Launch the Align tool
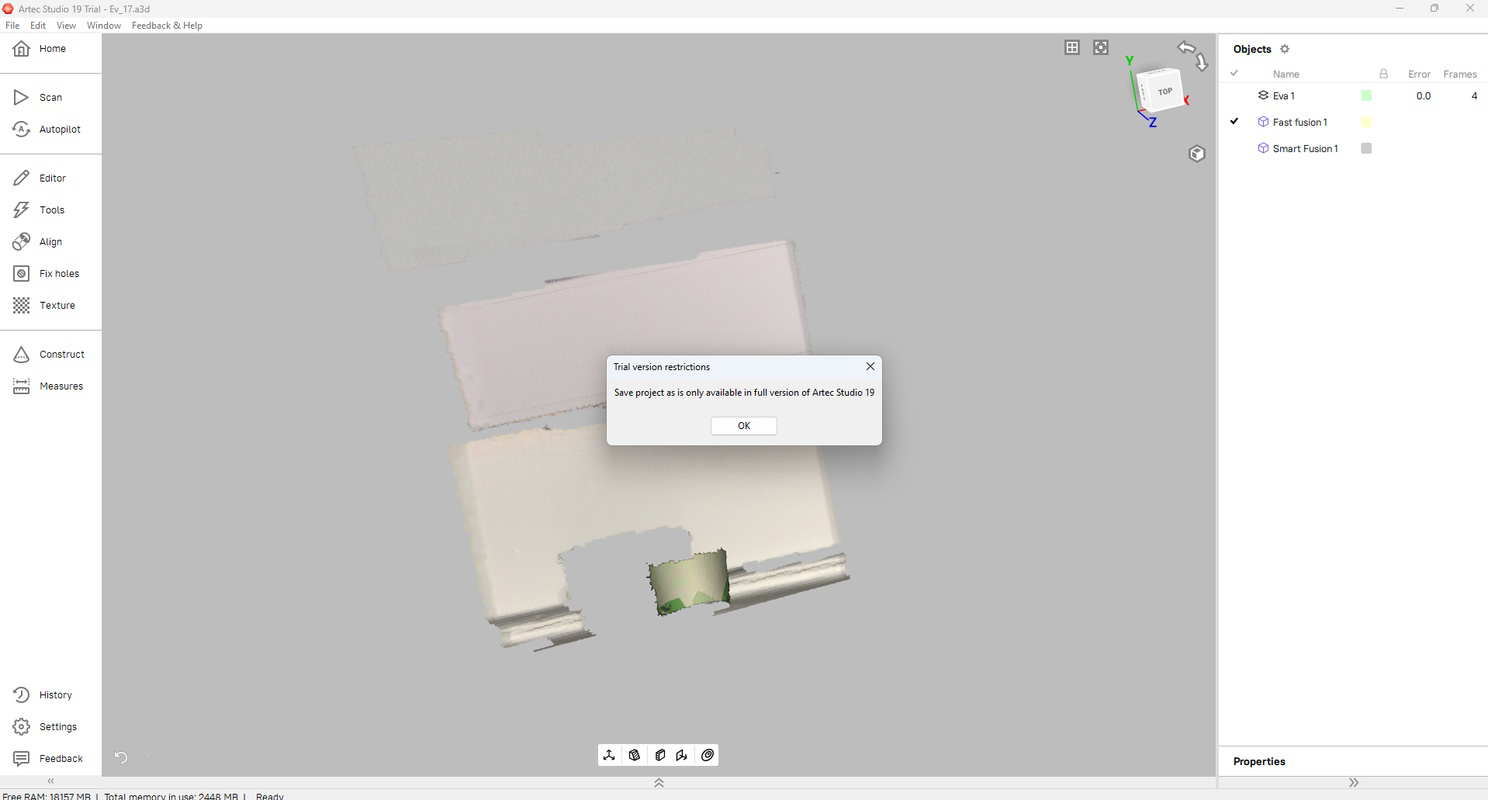Image resolution: width=1488 pixels, height=800 pixels. [50, 241]
